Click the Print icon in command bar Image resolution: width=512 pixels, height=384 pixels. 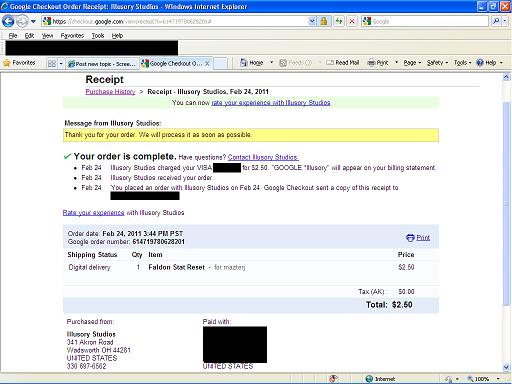coord(378,63)
